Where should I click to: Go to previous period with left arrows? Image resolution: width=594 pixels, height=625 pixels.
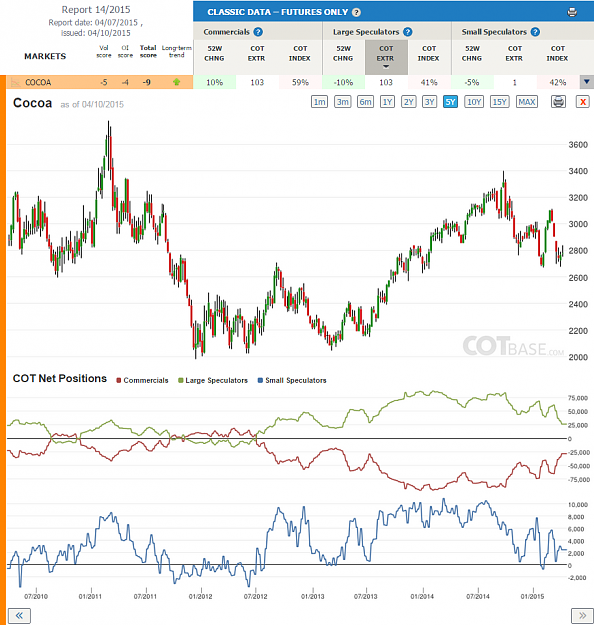(x=19, y=615)
